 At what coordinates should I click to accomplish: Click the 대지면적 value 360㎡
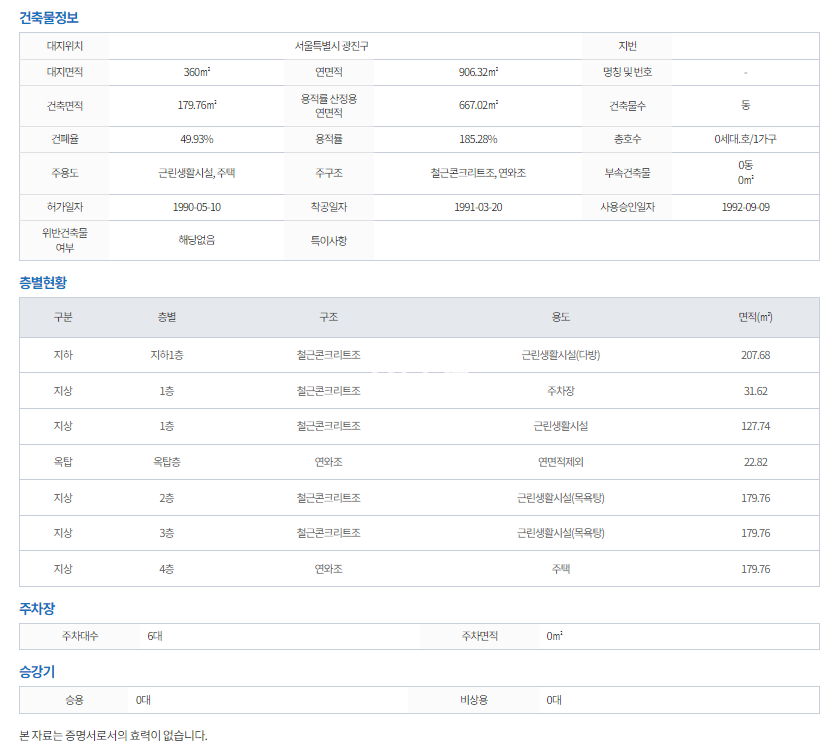196,73
